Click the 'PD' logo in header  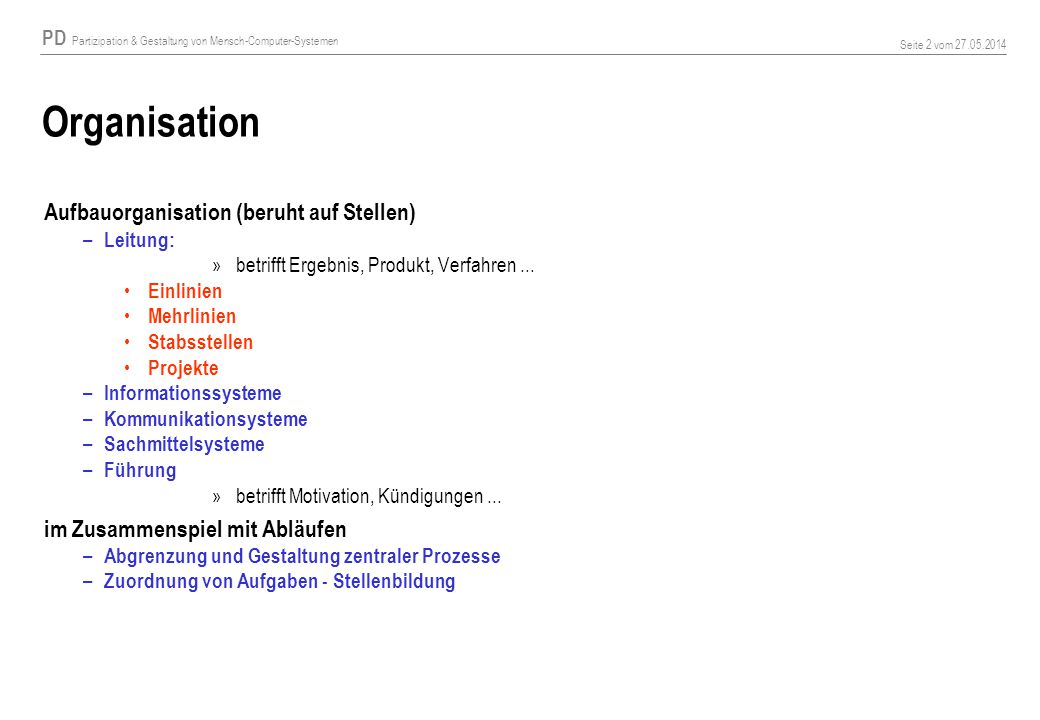click(54, 38)
